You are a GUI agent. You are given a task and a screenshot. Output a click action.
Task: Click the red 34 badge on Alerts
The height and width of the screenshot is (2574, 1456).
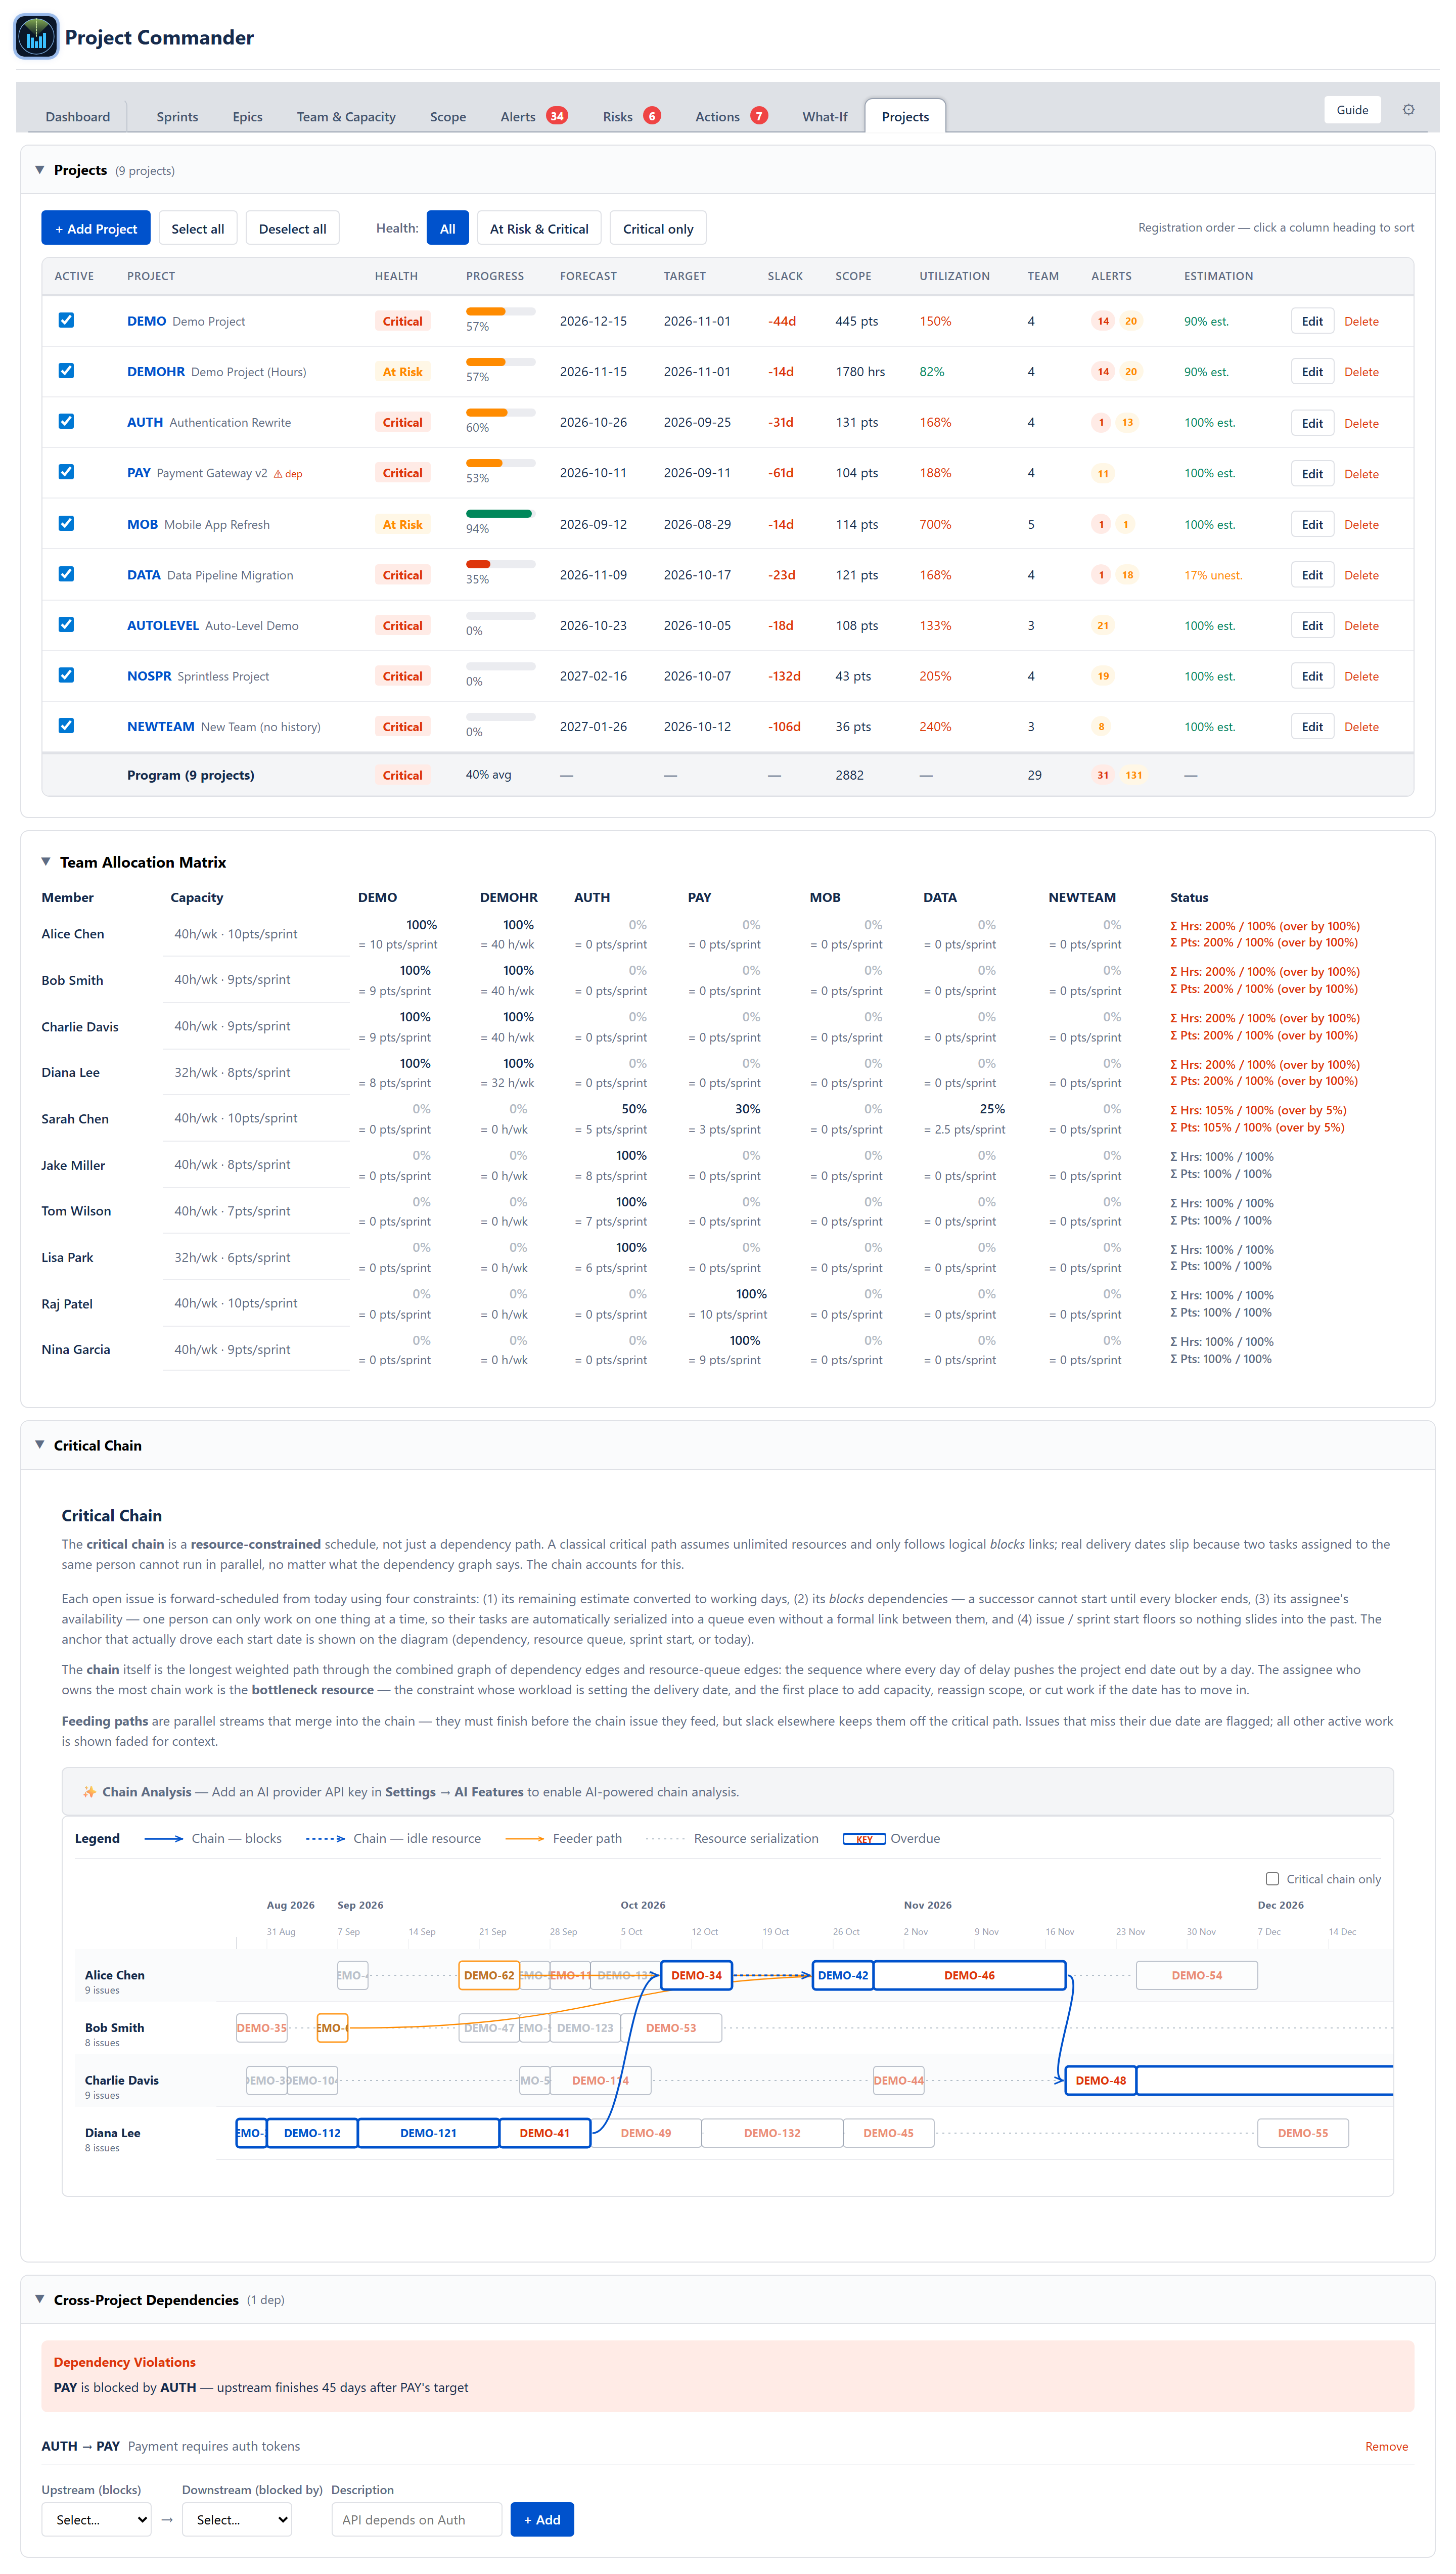pyautogui.click(x=557, y=116)
